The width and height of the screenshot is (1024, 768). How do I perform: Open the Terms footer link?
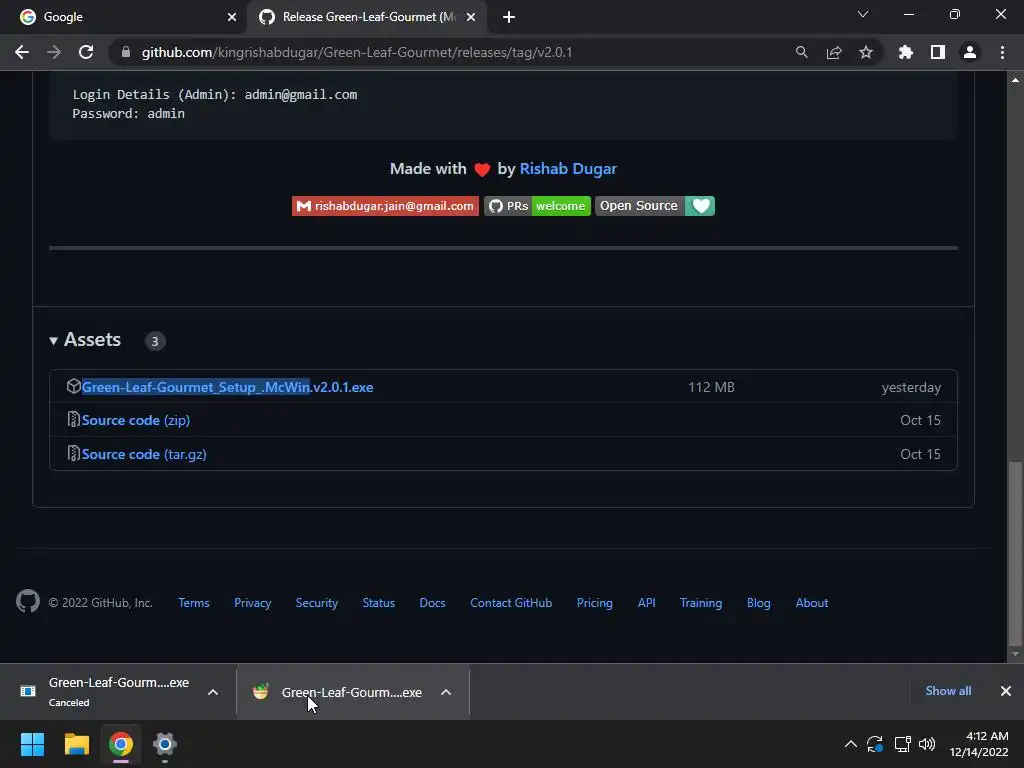tap(193, 603)
